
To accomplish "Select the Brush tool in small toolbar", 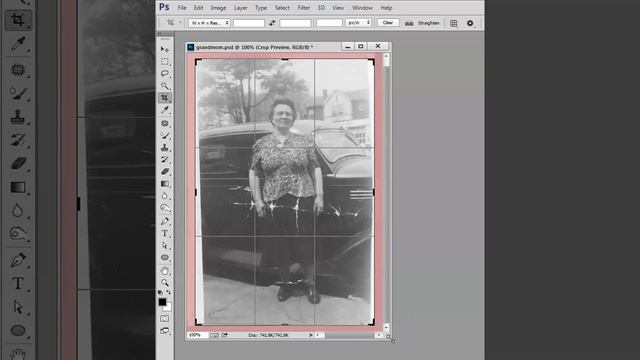I will (164, 135).
